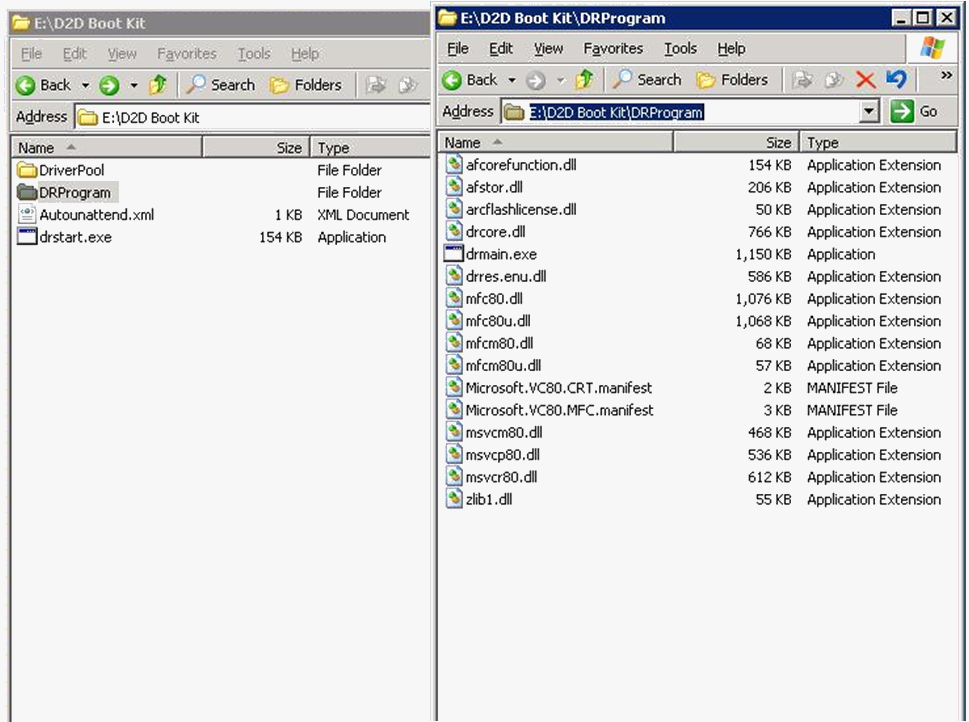Click the Delete (red X) toolbar icon
The width and height of the screenshot is (969, 722).
pos(866,80)
